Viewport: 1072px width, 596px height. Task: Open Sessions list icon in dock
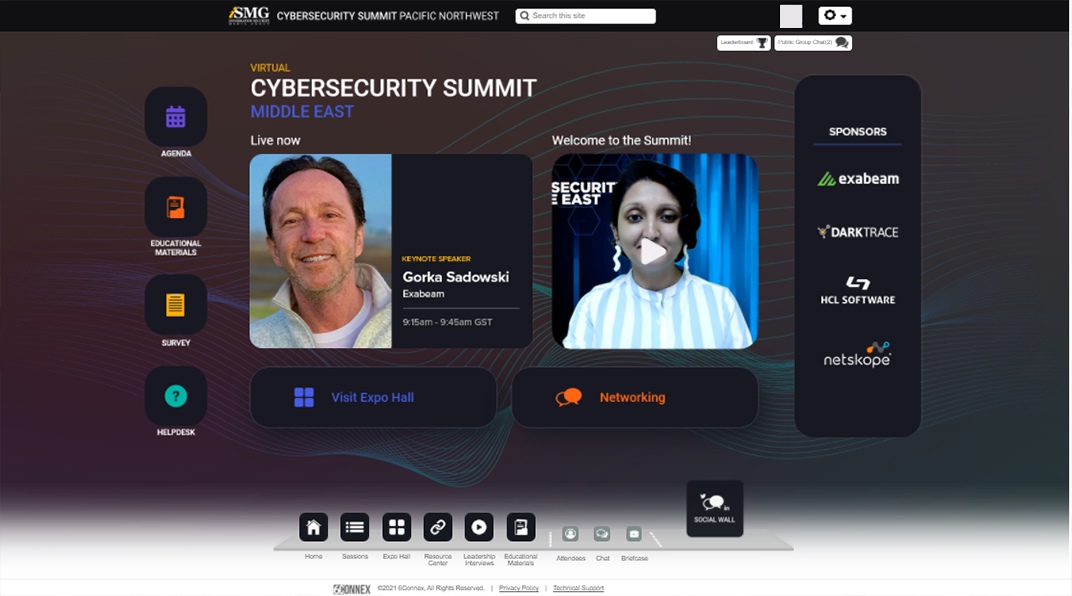coord(355,527)
